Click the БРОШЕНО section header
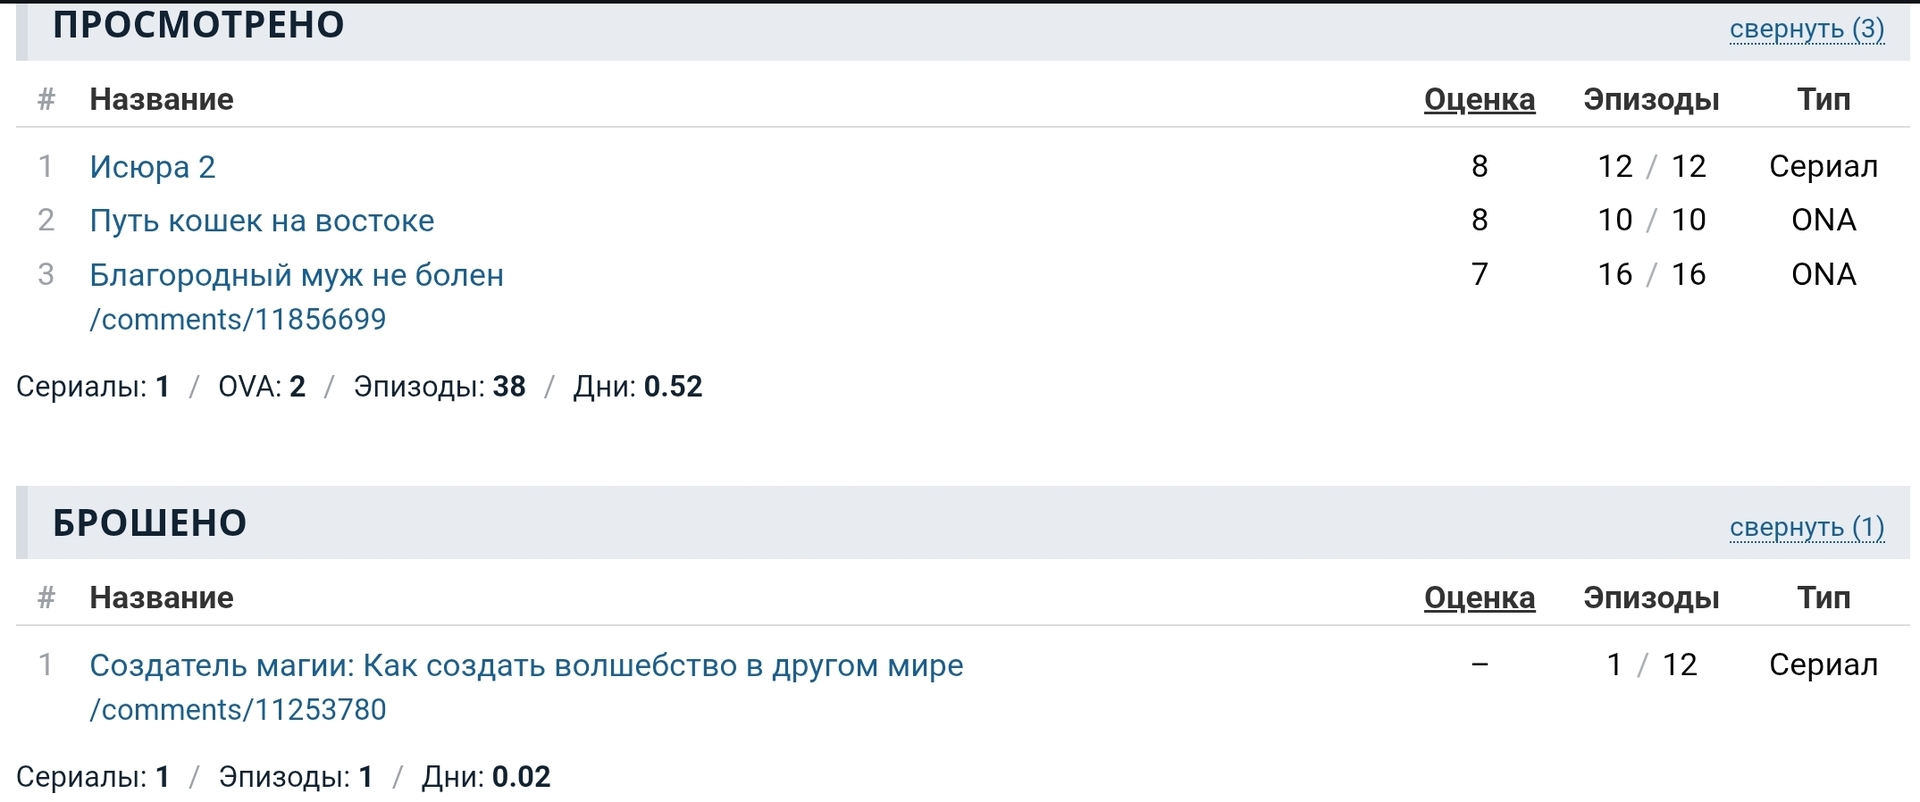Screen dimensions: 1920x802 tap(149, 523)
